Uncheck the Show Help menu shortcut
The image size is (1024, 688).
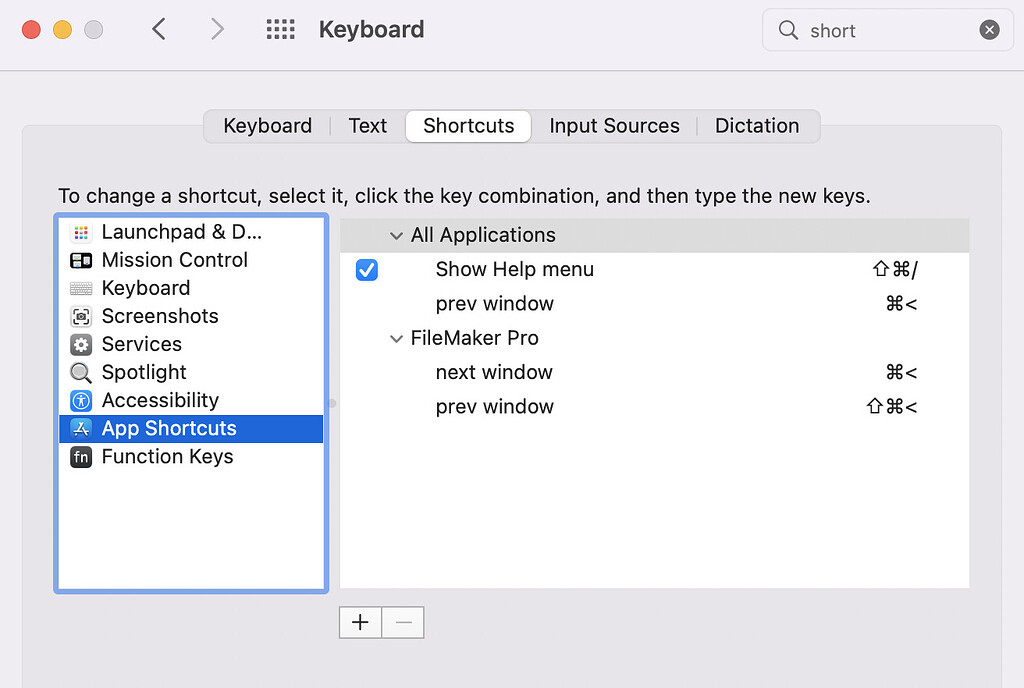point(367,269)
